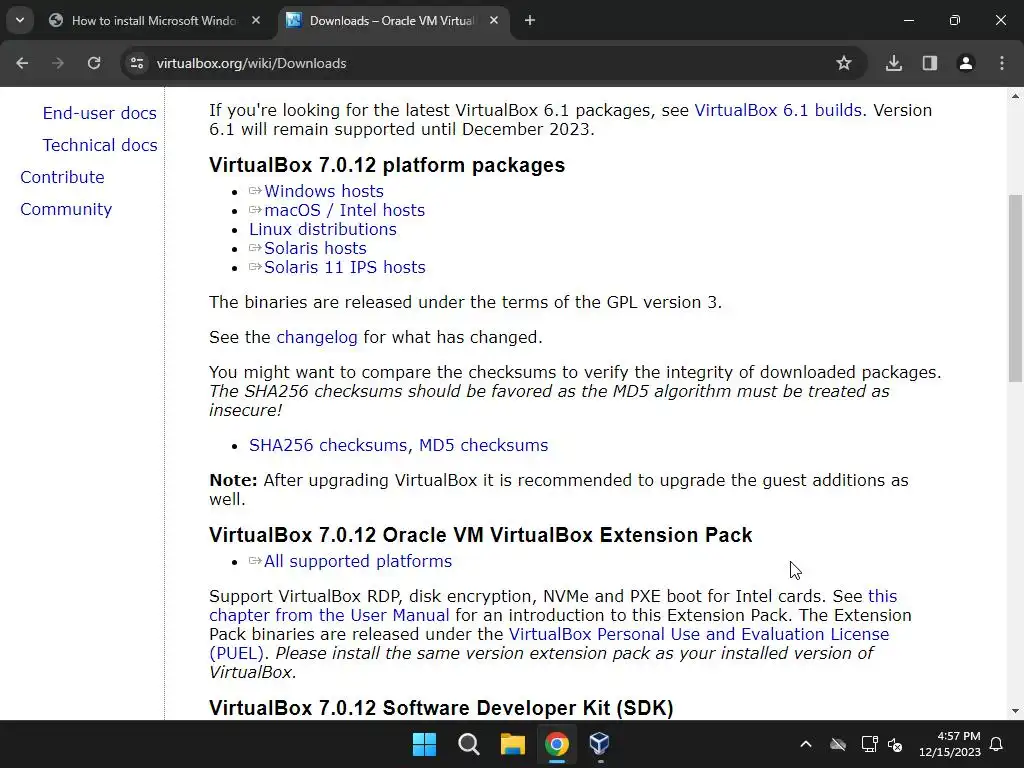This screenshot has height=768, width=1024.
Task: Download Windows hosts package
Action: [x=323, y=191]
